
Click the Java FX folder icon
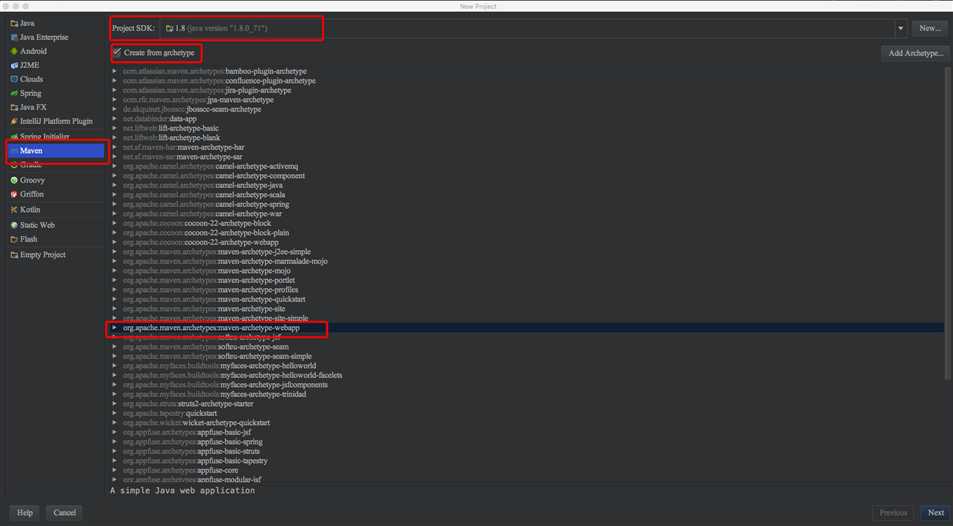coord(14,107)
